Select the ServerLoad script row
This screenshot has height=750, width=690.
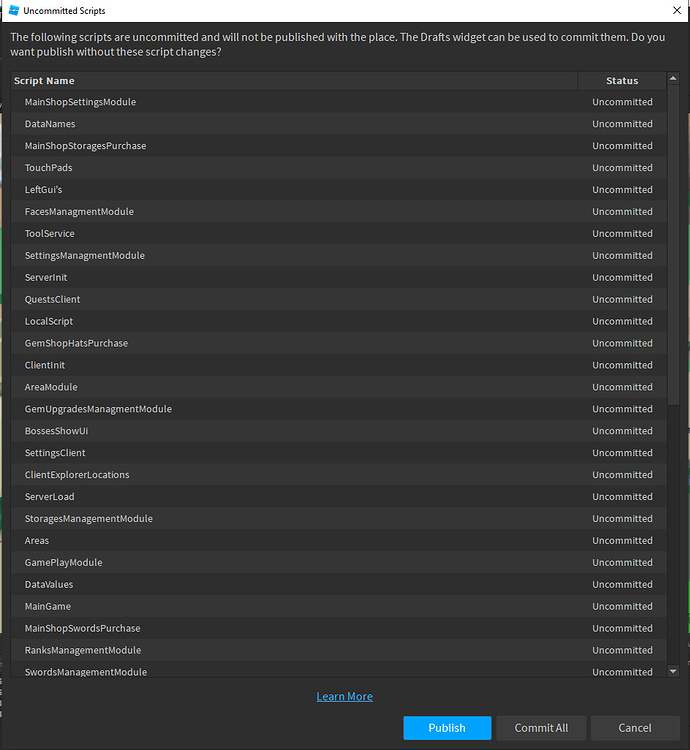click(339, 496)
